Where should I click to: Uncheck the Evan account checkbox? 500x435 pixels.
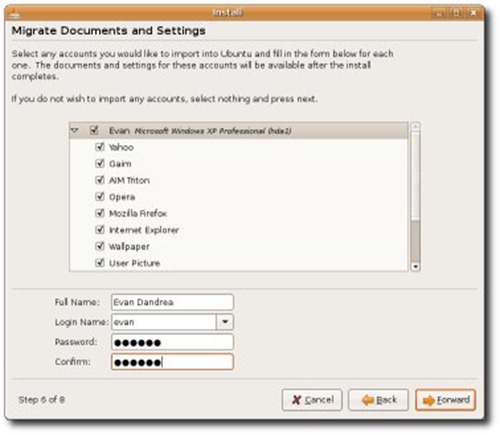pyautogui.click(x=94, y=130)
